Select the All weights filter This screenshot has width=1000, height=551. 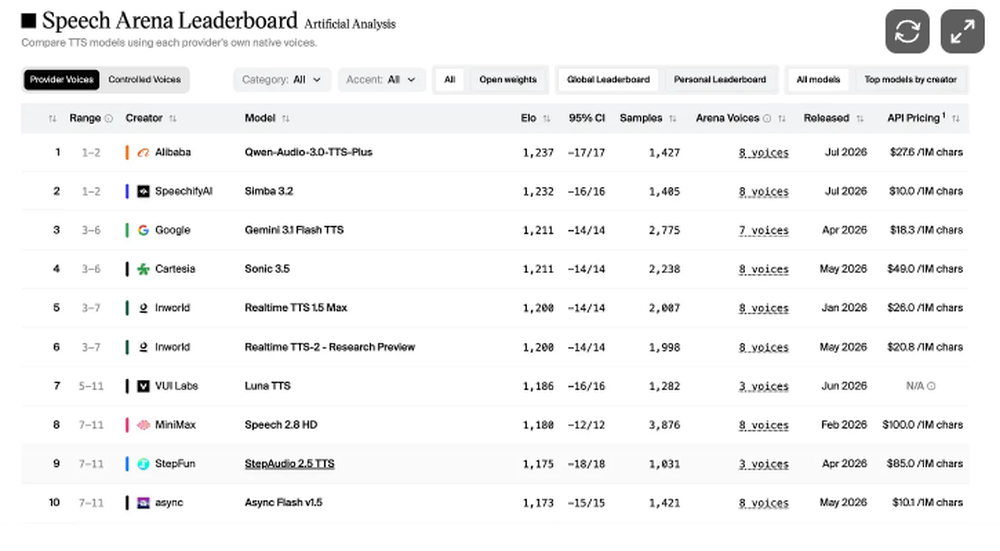(x=450, y=80)
